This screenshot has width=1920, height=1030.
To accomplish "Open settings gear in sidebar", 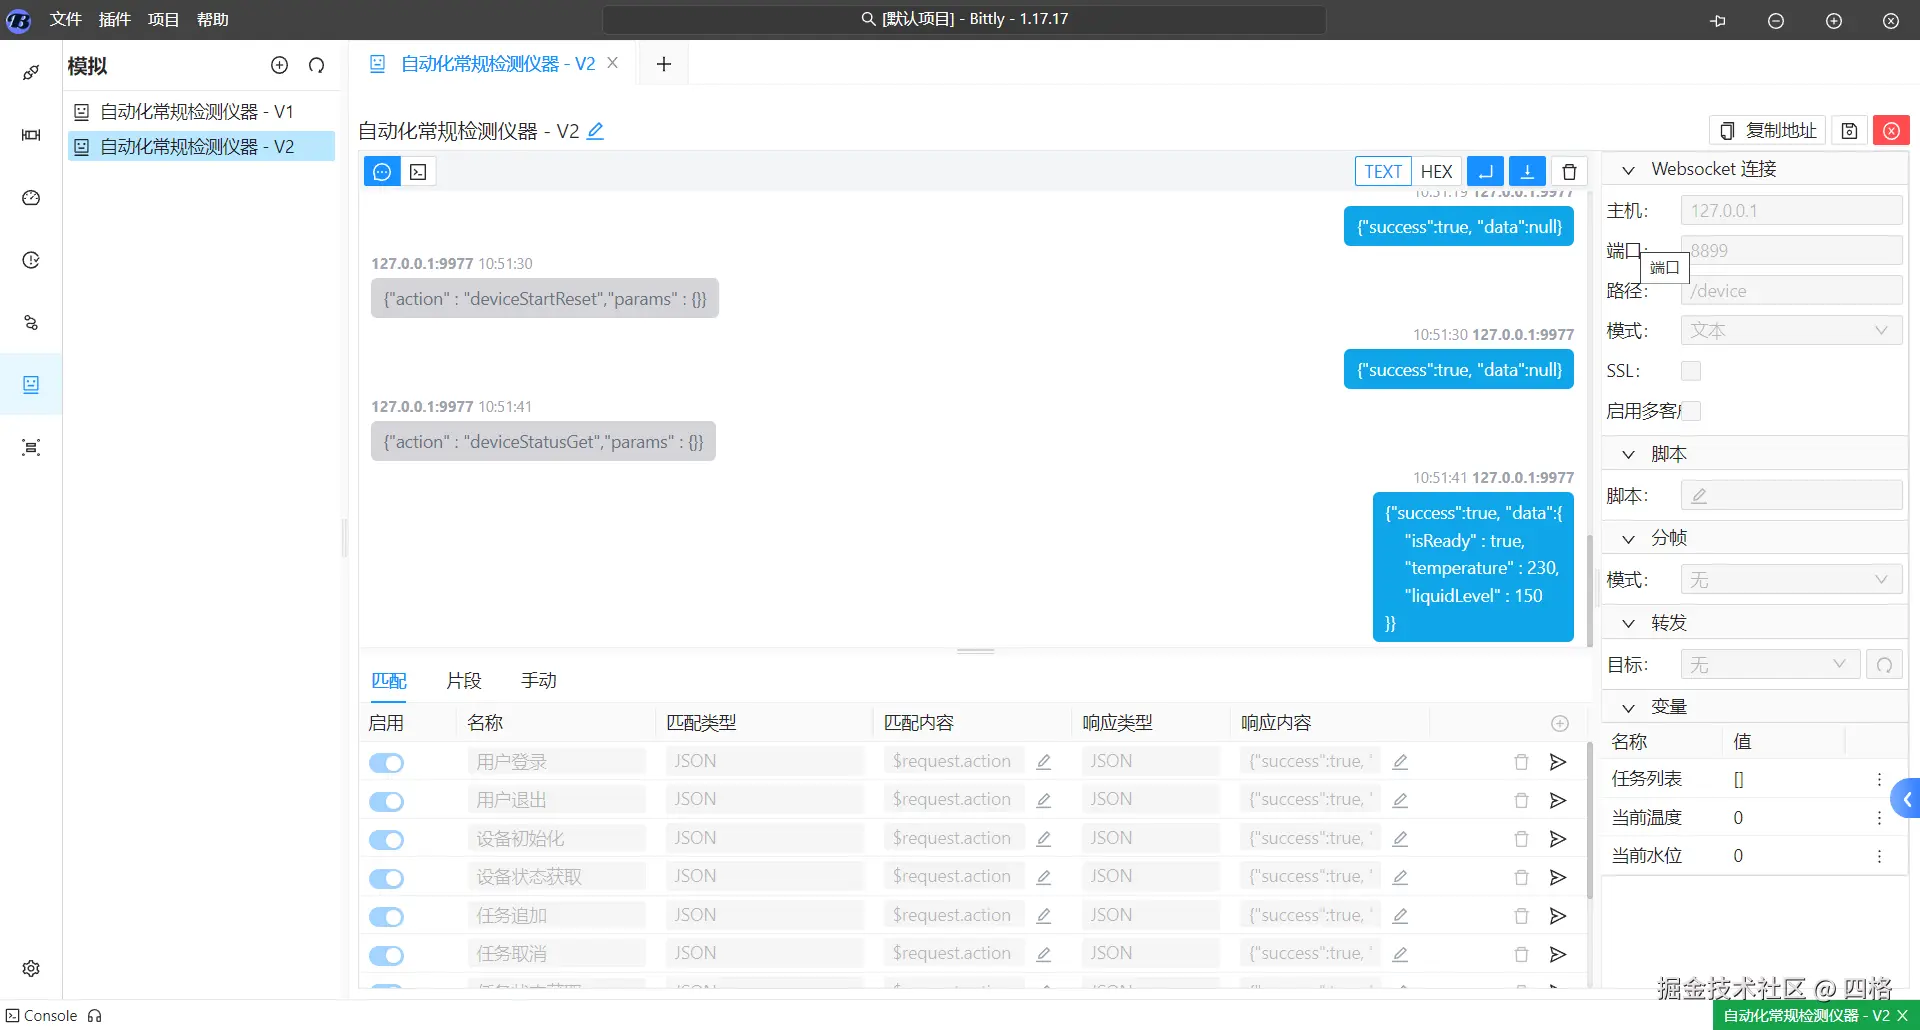I will pos(31,968).
